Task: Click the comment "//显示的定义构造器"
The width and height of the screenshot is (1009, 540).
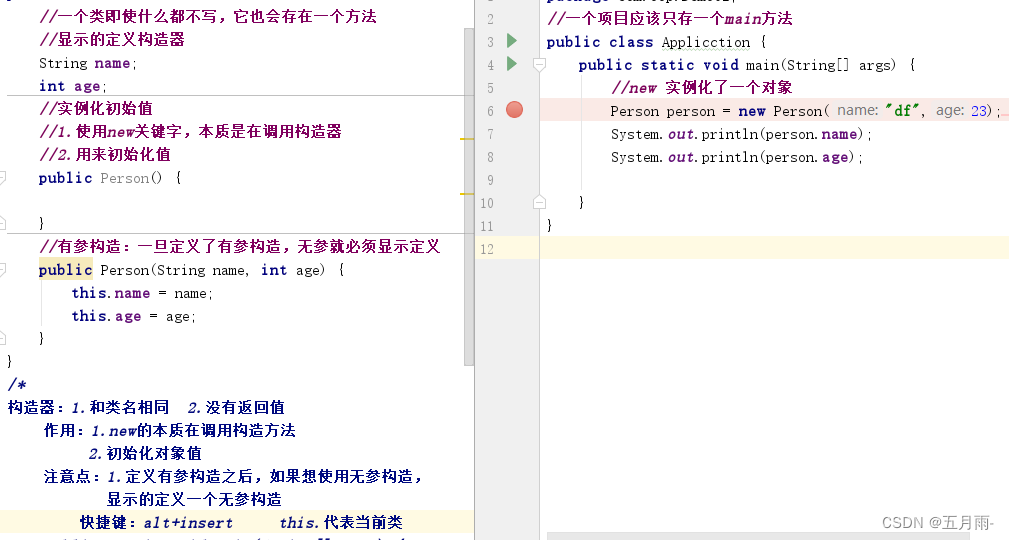Action: 111,39
